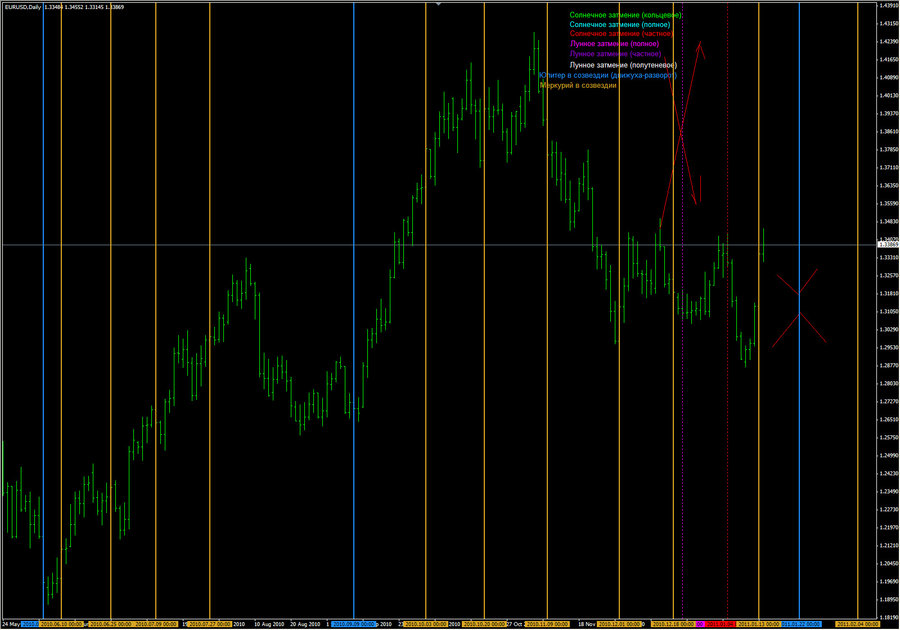The height and width of the screenshot is (630, 900).
Task: Click price scale value 1.38610
Action: [889, 131]
